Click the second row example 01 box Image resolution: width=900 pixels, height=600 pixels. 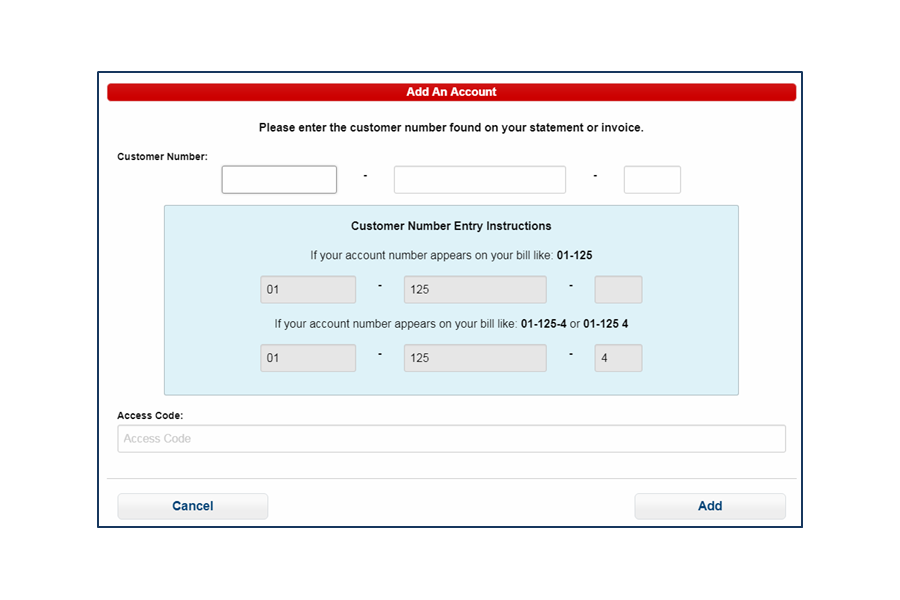coord(308,358)
